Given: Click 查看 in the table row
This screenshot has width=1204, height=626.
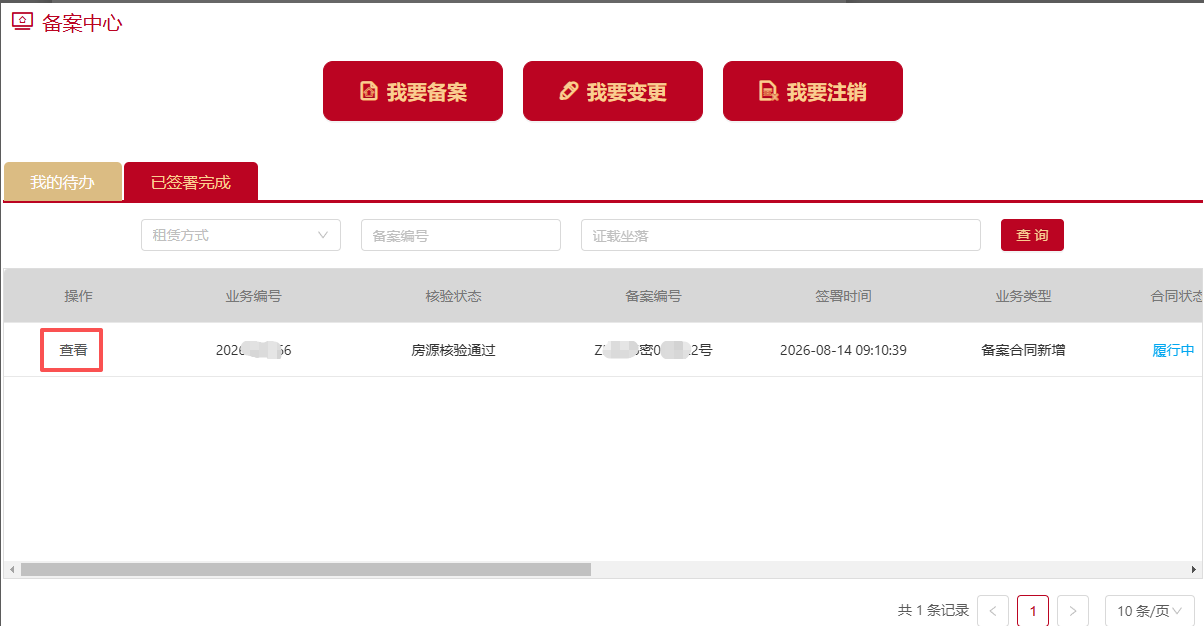Looking at the screenshot, I should pos(73,350).
